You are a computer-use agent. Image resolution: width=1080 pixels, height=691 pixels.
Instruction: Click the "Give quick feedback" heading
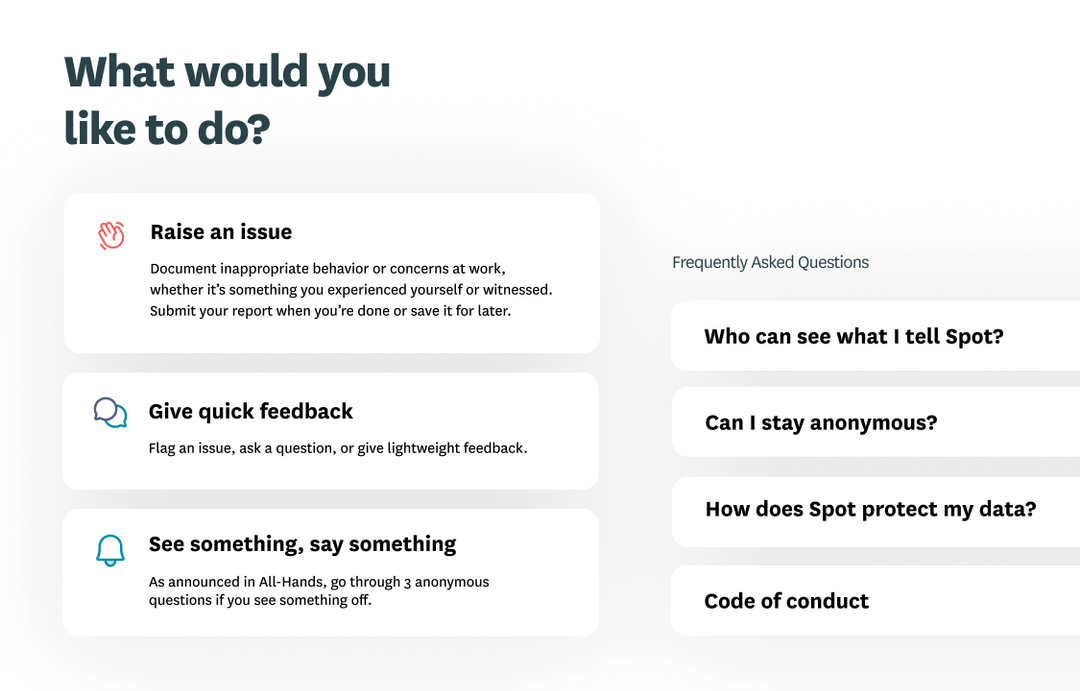[x=251, y=411]
